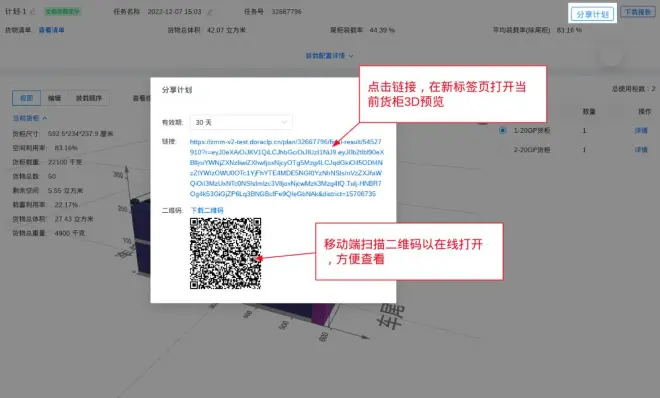
Task: Collapse the 当前货柜 info section
Action: pyautogui.click(x=30, y=118)
